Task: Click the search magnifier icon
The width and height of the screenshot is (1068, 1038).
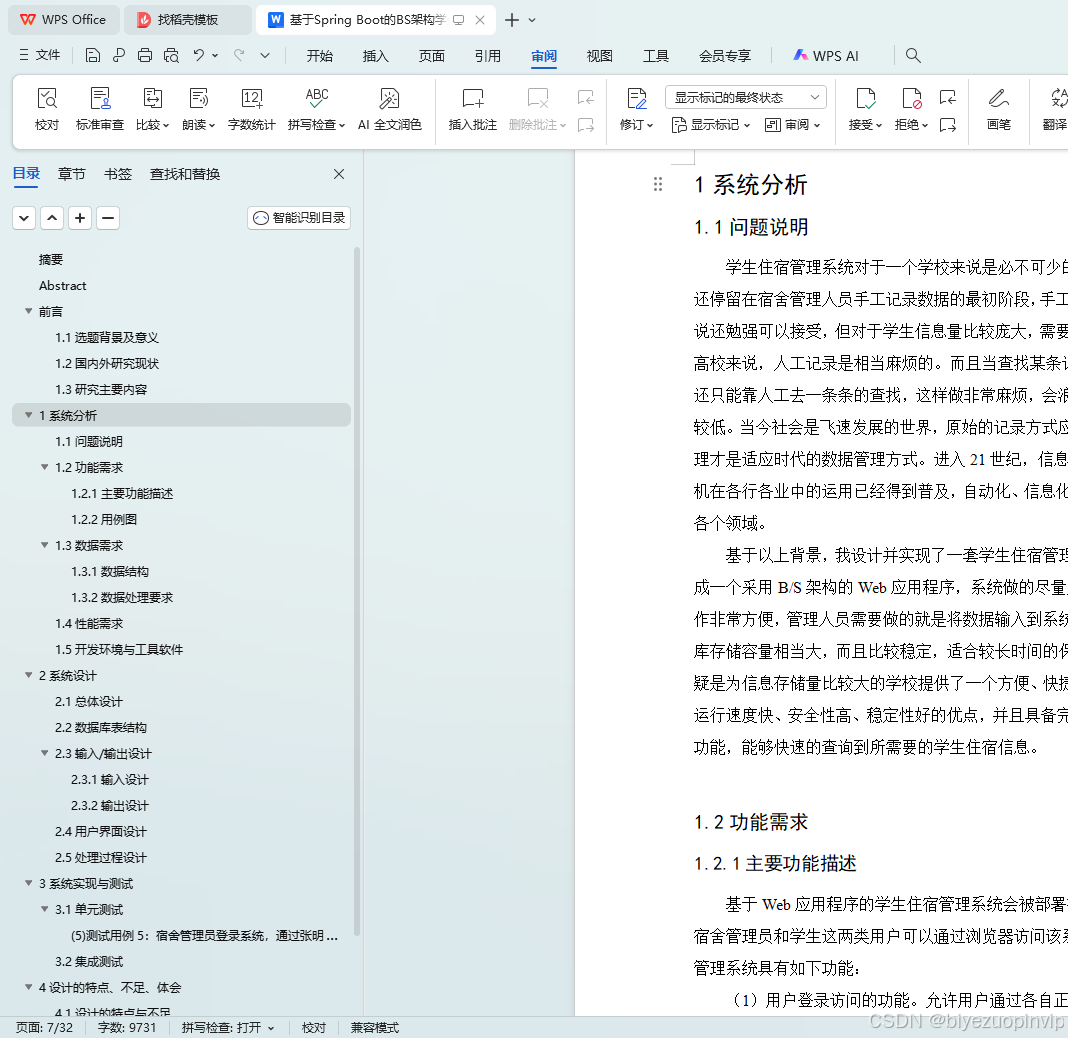Action: [x=913, y=56]
